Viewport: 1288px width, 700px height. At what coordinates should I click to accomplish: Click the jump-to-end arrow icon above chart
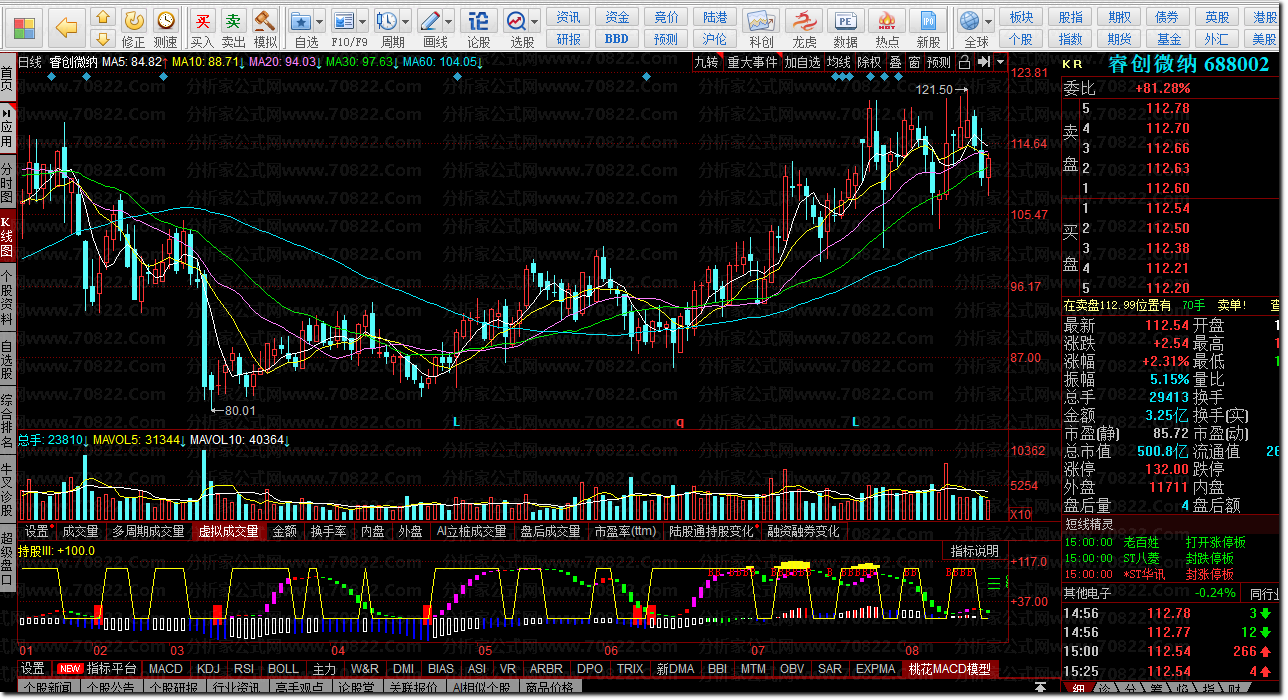pyautogui.click(x=984, y=62)
